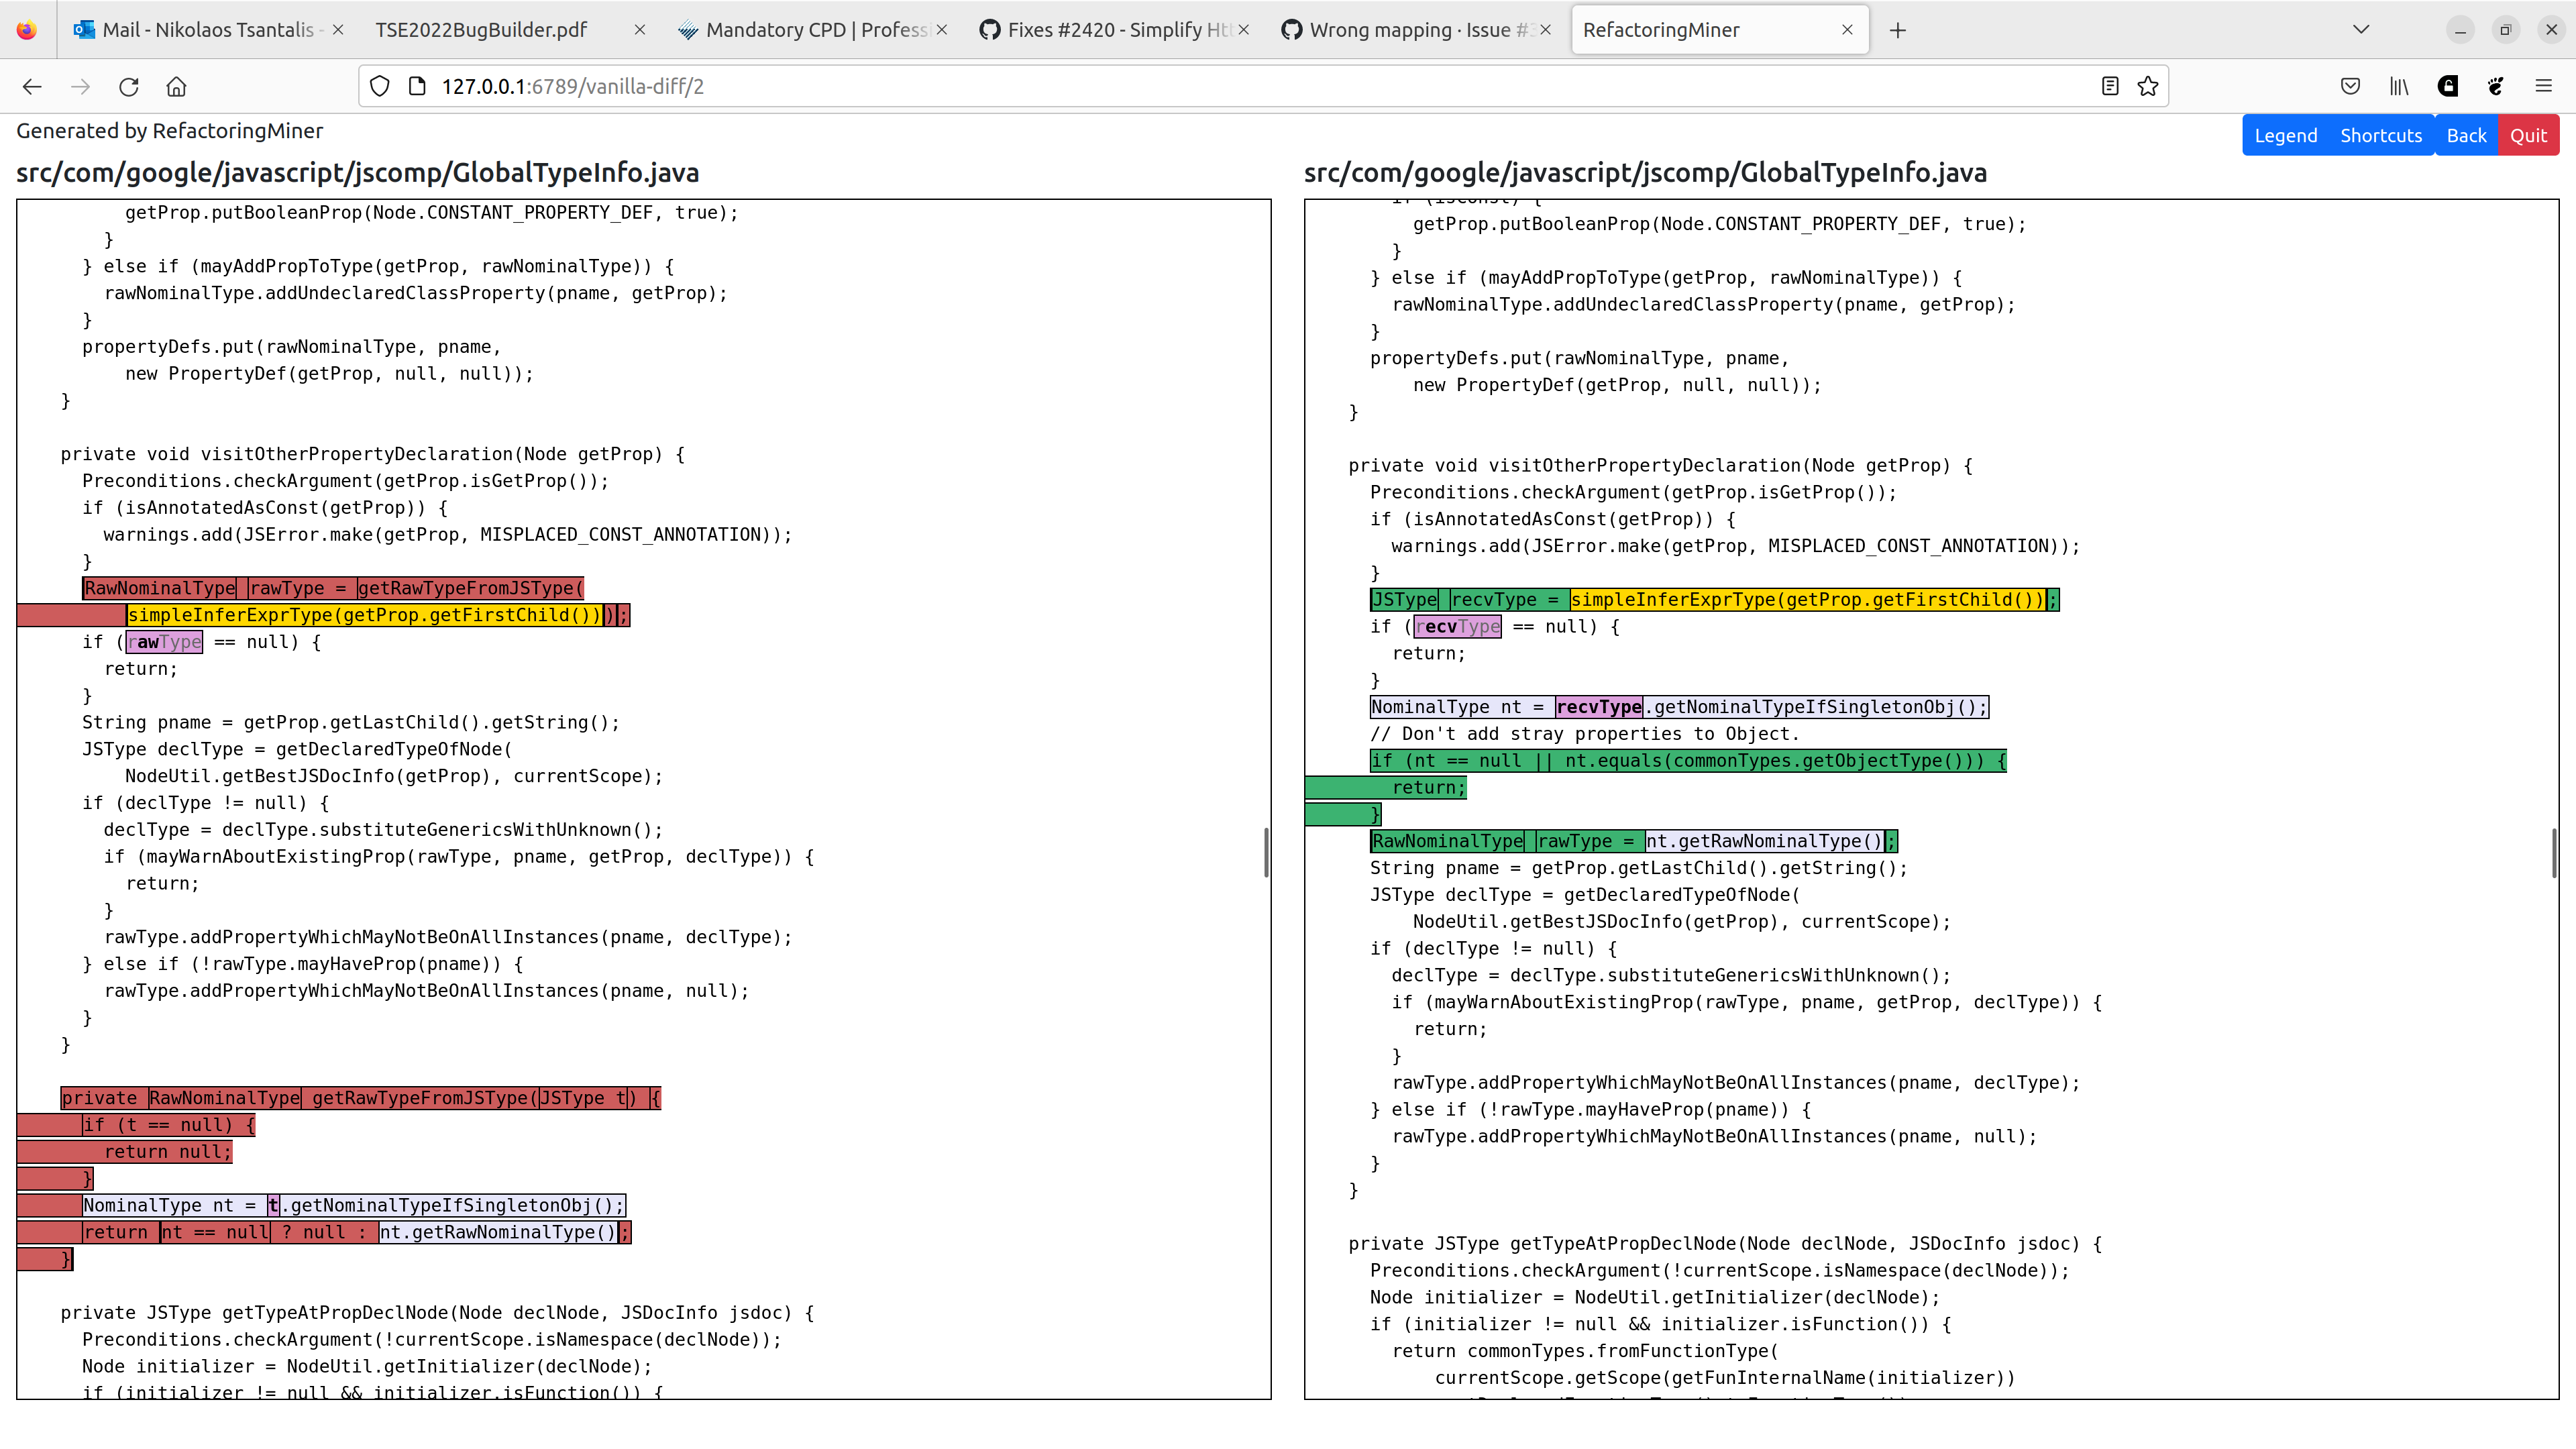Toggle Reader View for this page
This screenshot has height=1449, width=2576.
[2109, 86]
